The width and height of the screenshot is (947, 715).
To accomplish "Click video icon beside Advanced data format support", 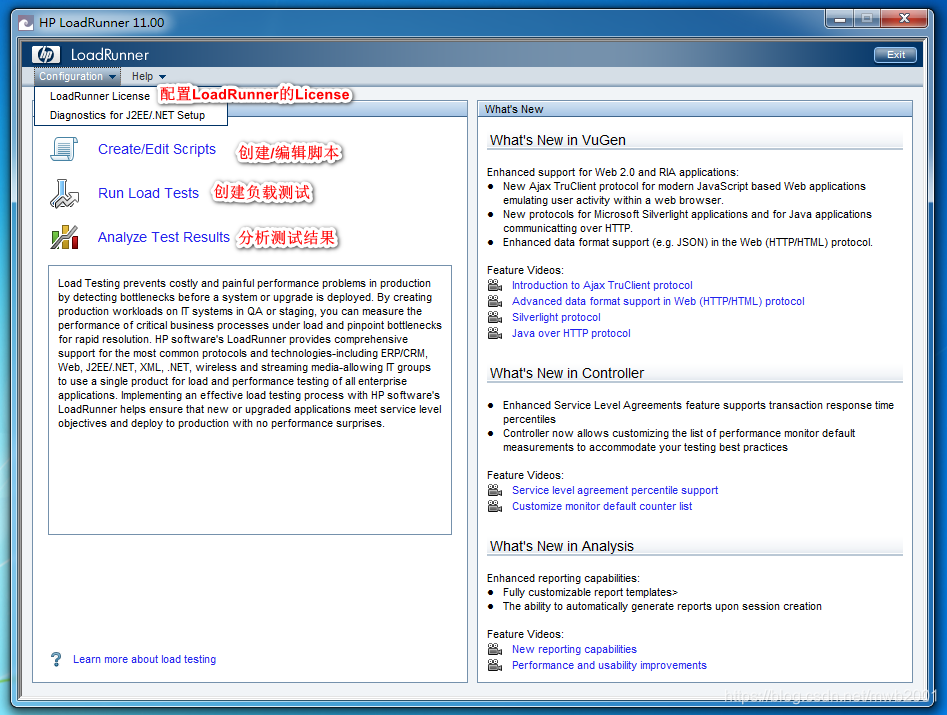I will [495, 301].
